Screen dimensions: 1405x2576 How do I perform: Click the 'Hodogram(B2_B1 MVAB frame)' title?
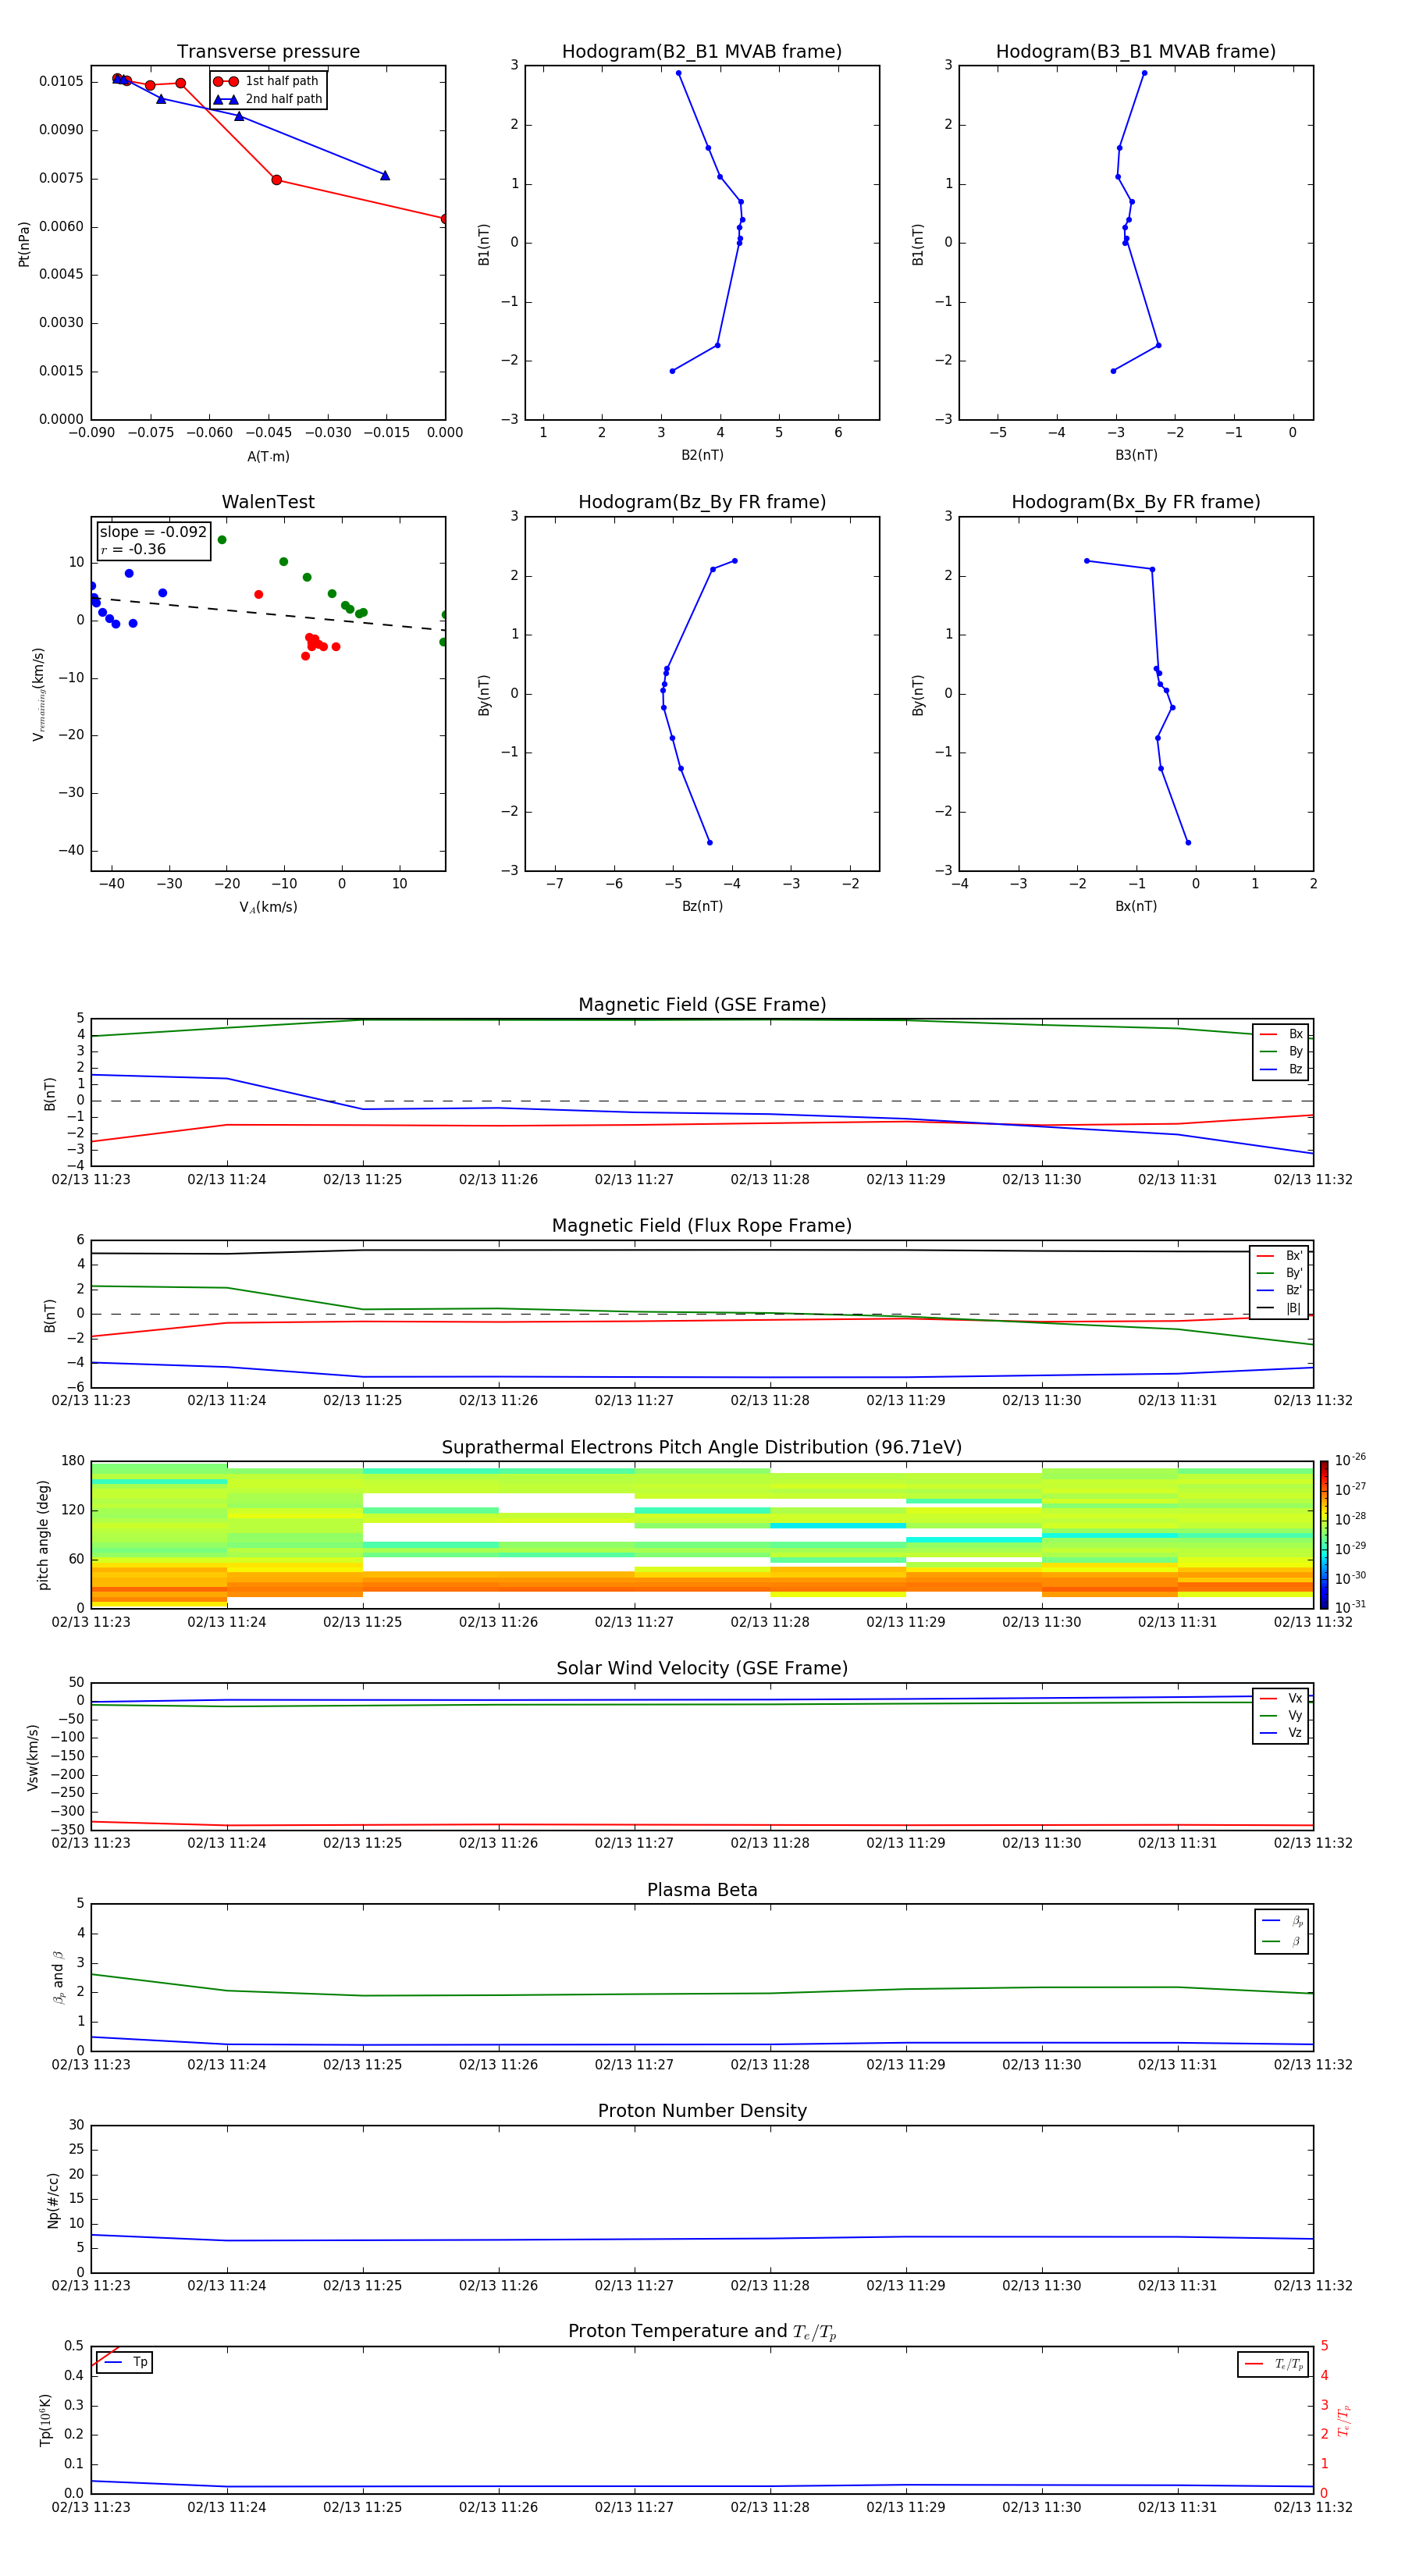point(702,52)
